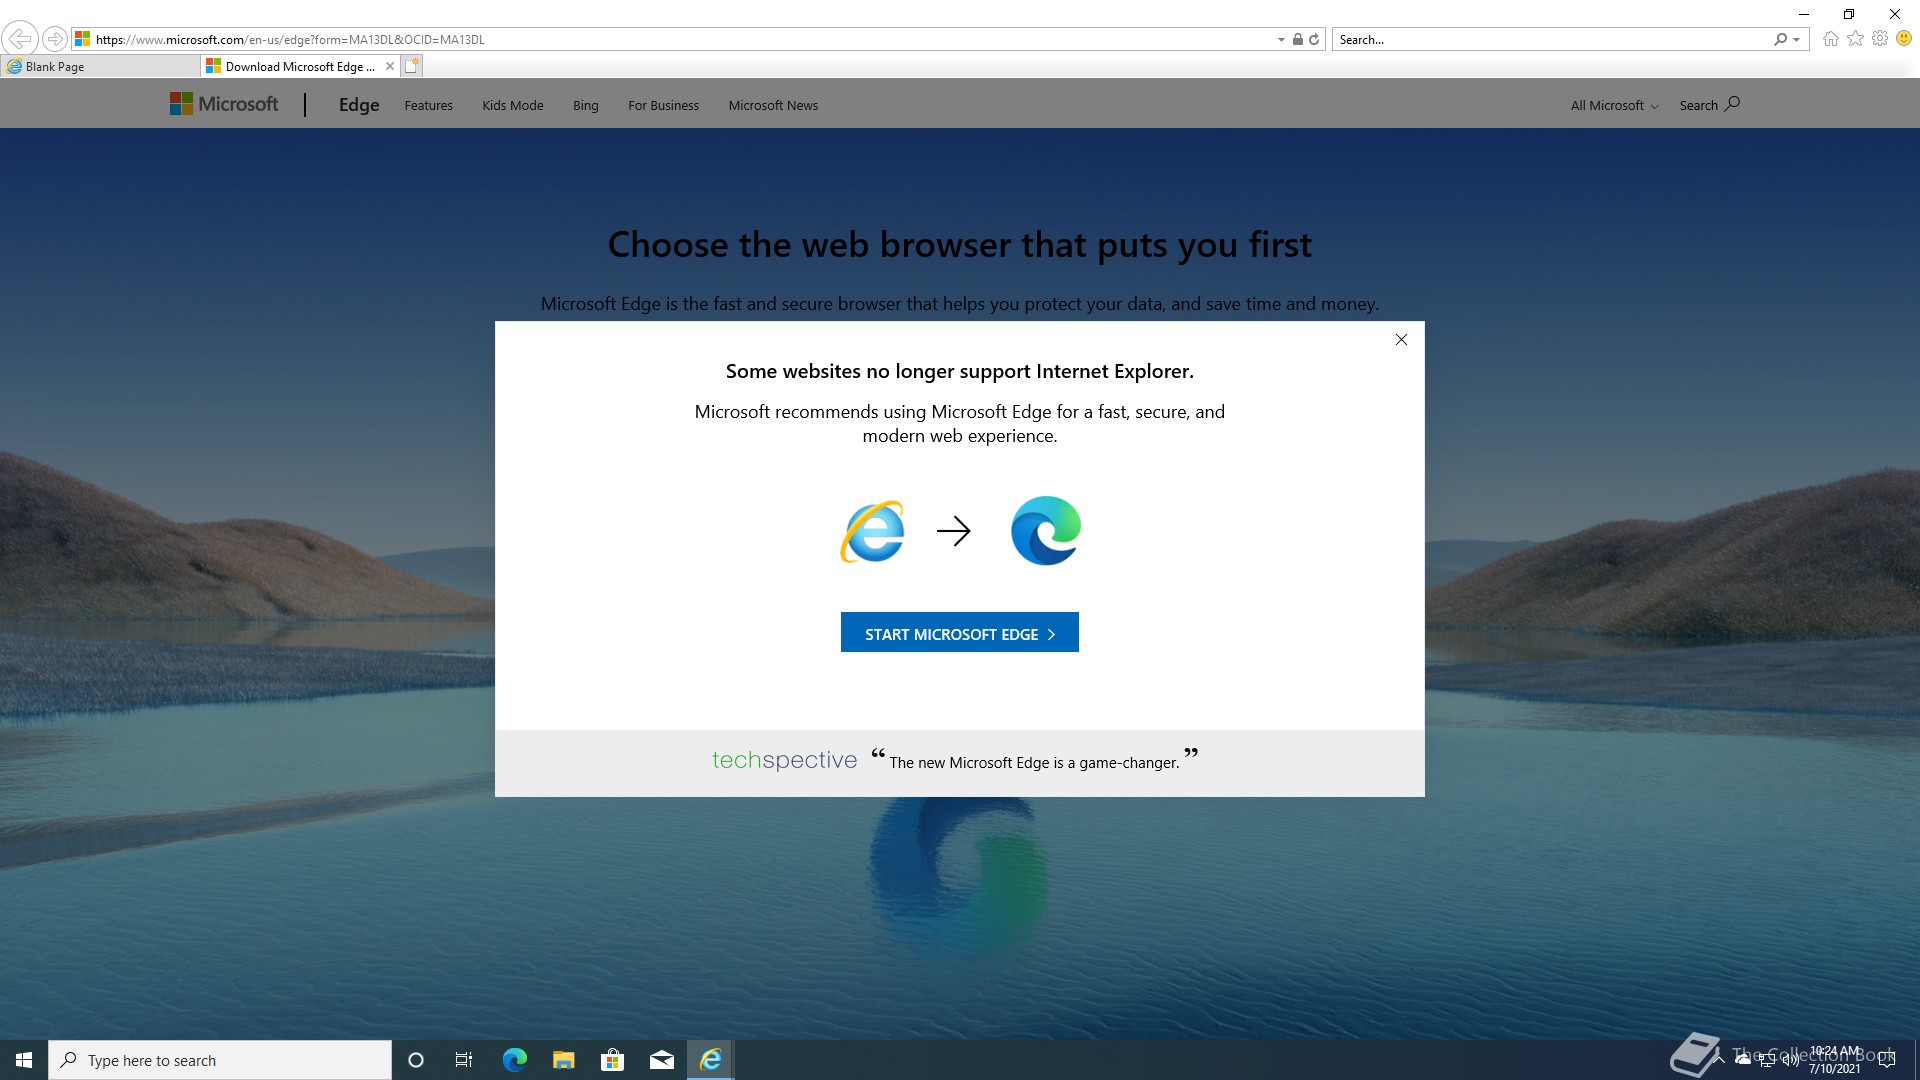This screenshot has height=1080, width=1920.
Task: Click the site Search magnifier link
Action: [1710, 104]
